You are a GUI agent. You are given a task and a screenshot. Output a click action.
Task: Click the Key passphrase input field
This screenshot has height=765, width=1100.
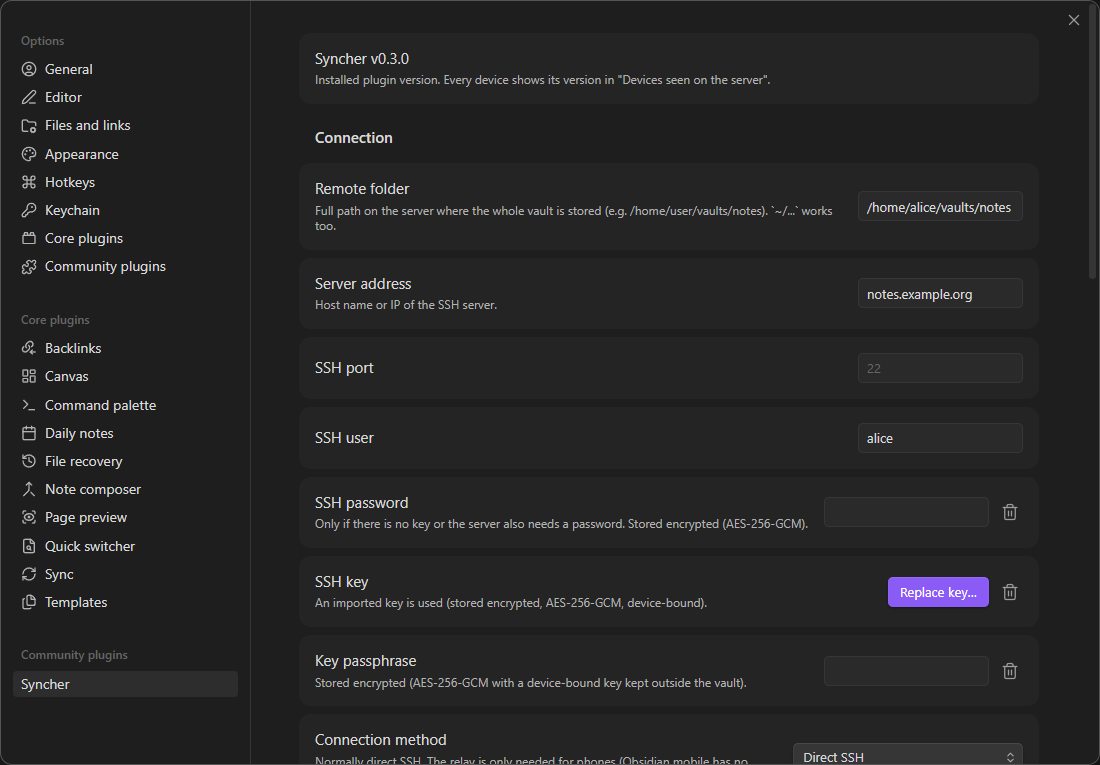point(906,671)
